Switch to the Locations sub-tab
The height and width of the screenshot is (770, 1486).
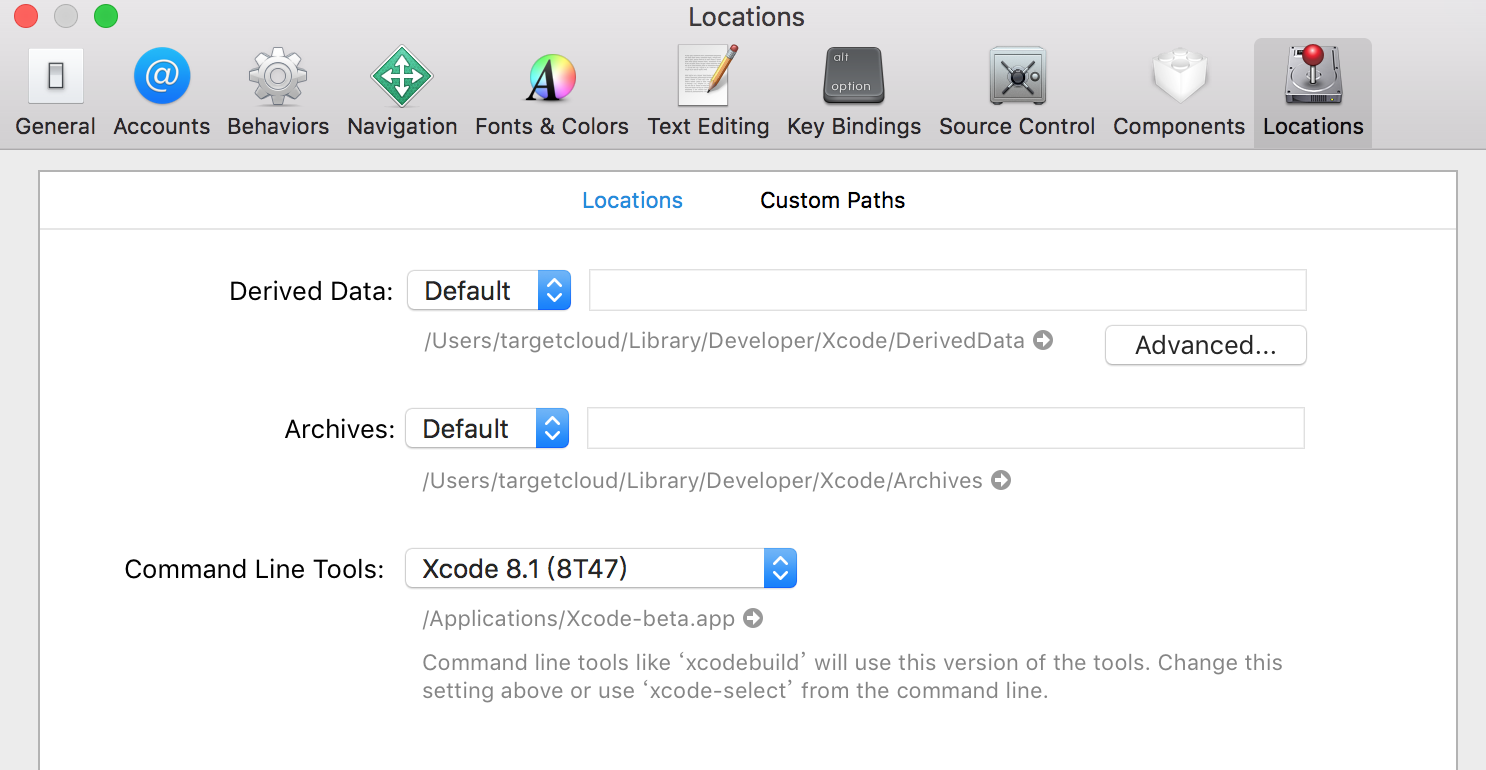coord(632,200)
